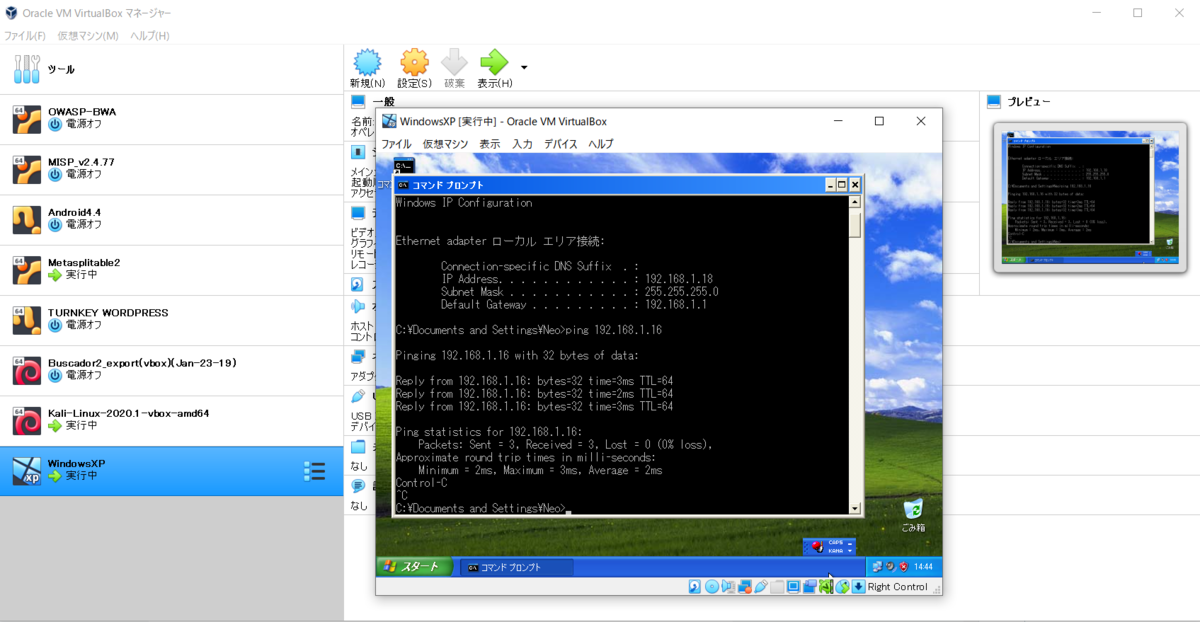
Task: Click the VM network status icon
Action: [745, 586]
